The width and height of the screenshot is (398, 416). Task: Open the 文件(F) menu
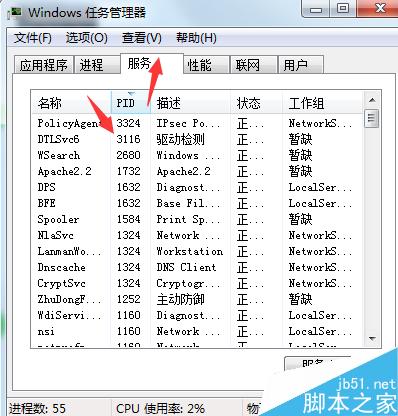tap(33, 38)
